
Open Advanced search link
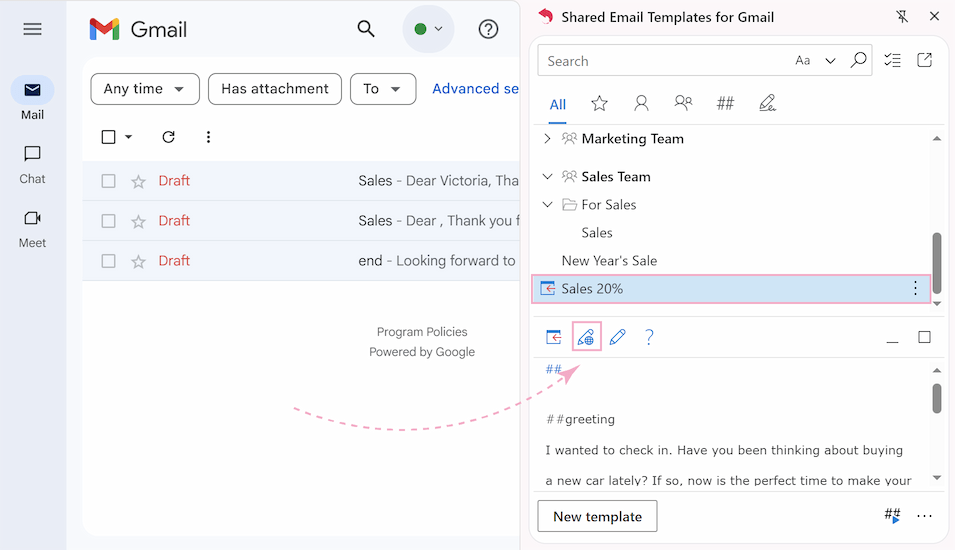tap(475, 89)
